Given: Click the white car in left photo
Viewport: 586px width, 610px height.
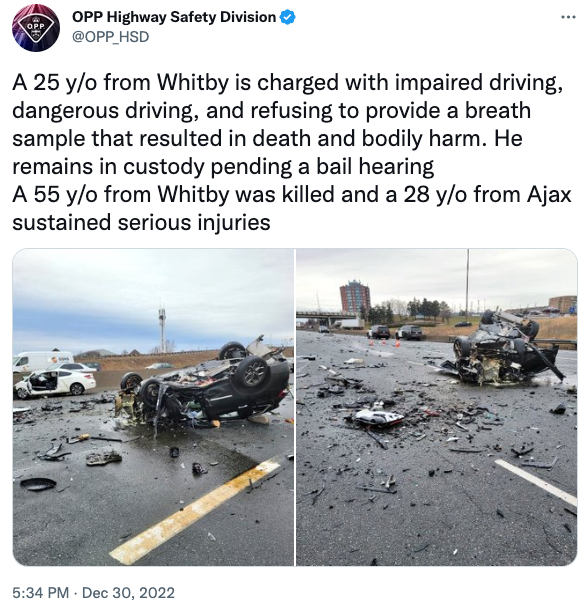Looking at the screenshot, I should (55, 384).
